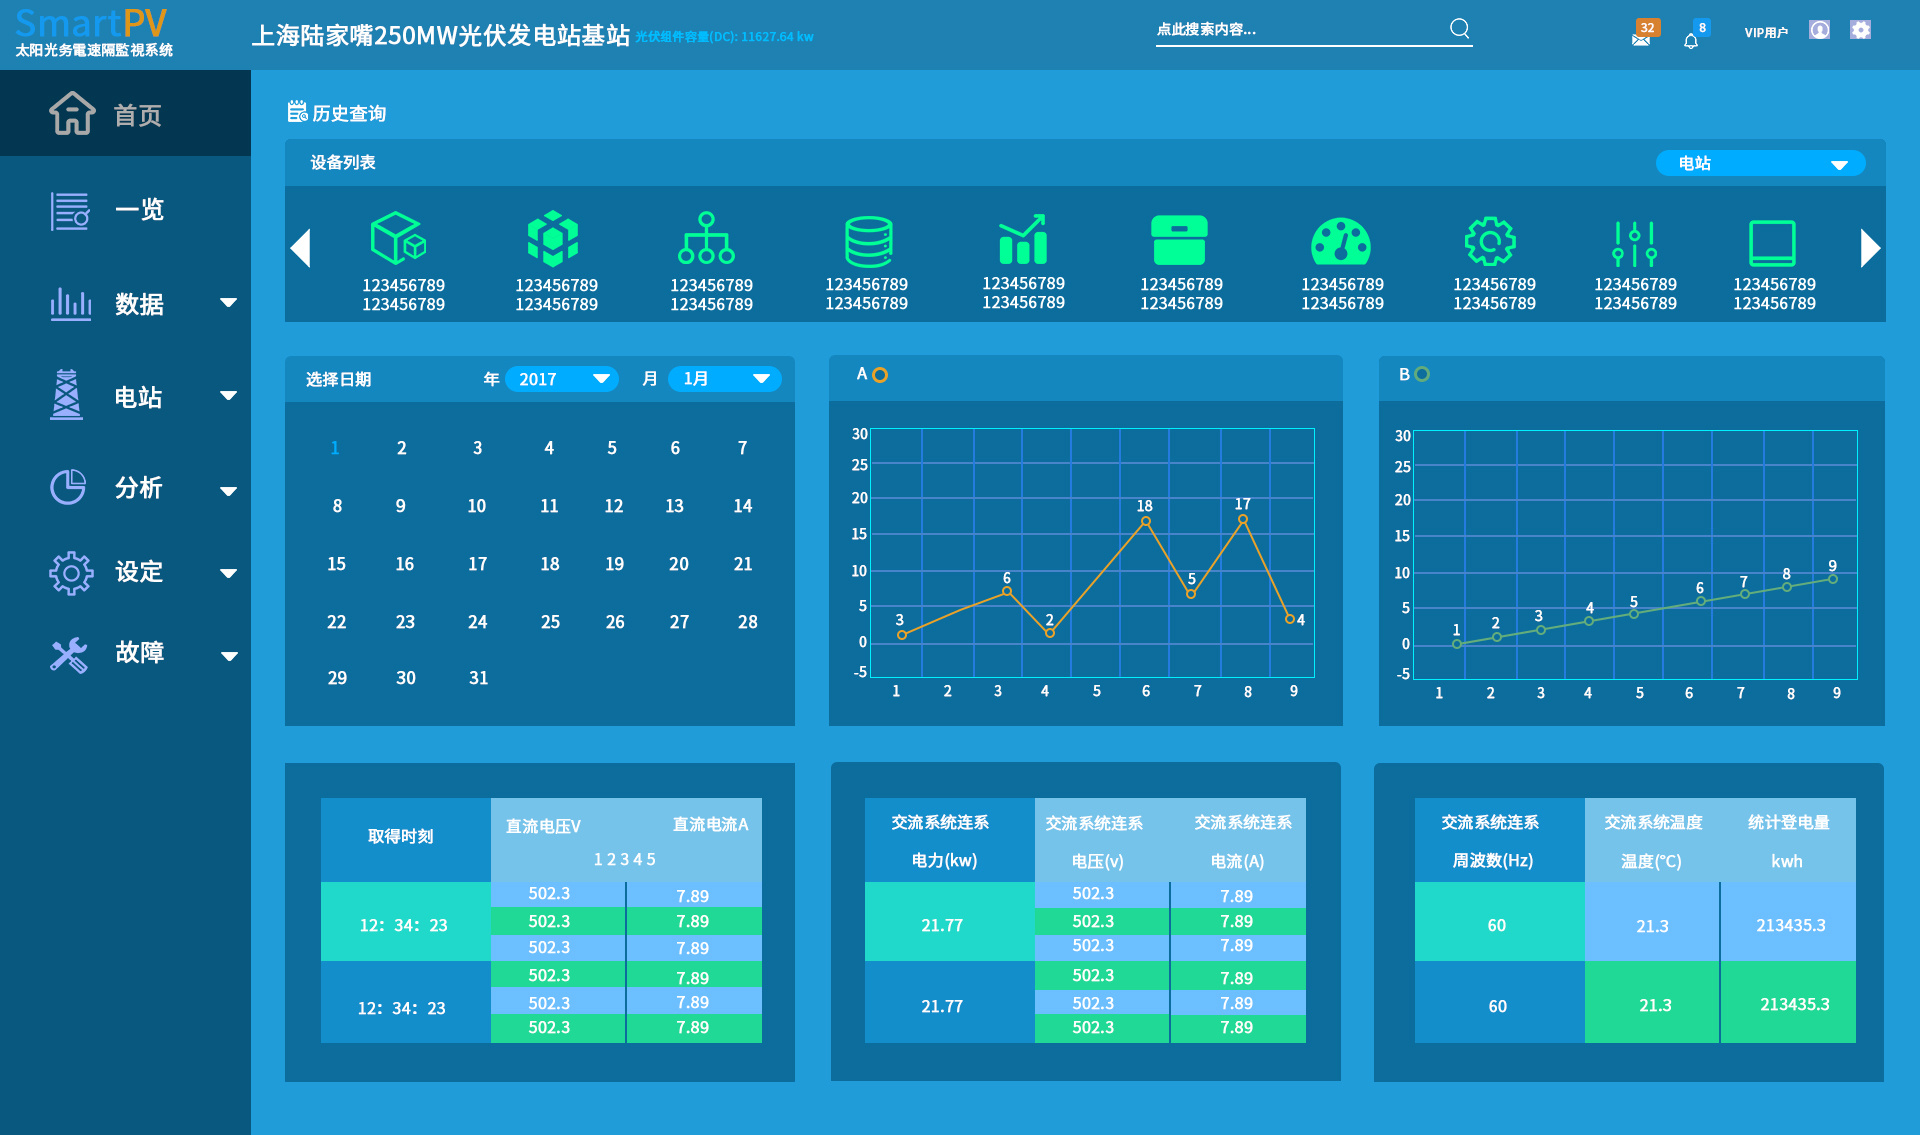The image size is (1920, 1135).
Task: Open the bell alerts icon
Action: (x=1691, y=40)
